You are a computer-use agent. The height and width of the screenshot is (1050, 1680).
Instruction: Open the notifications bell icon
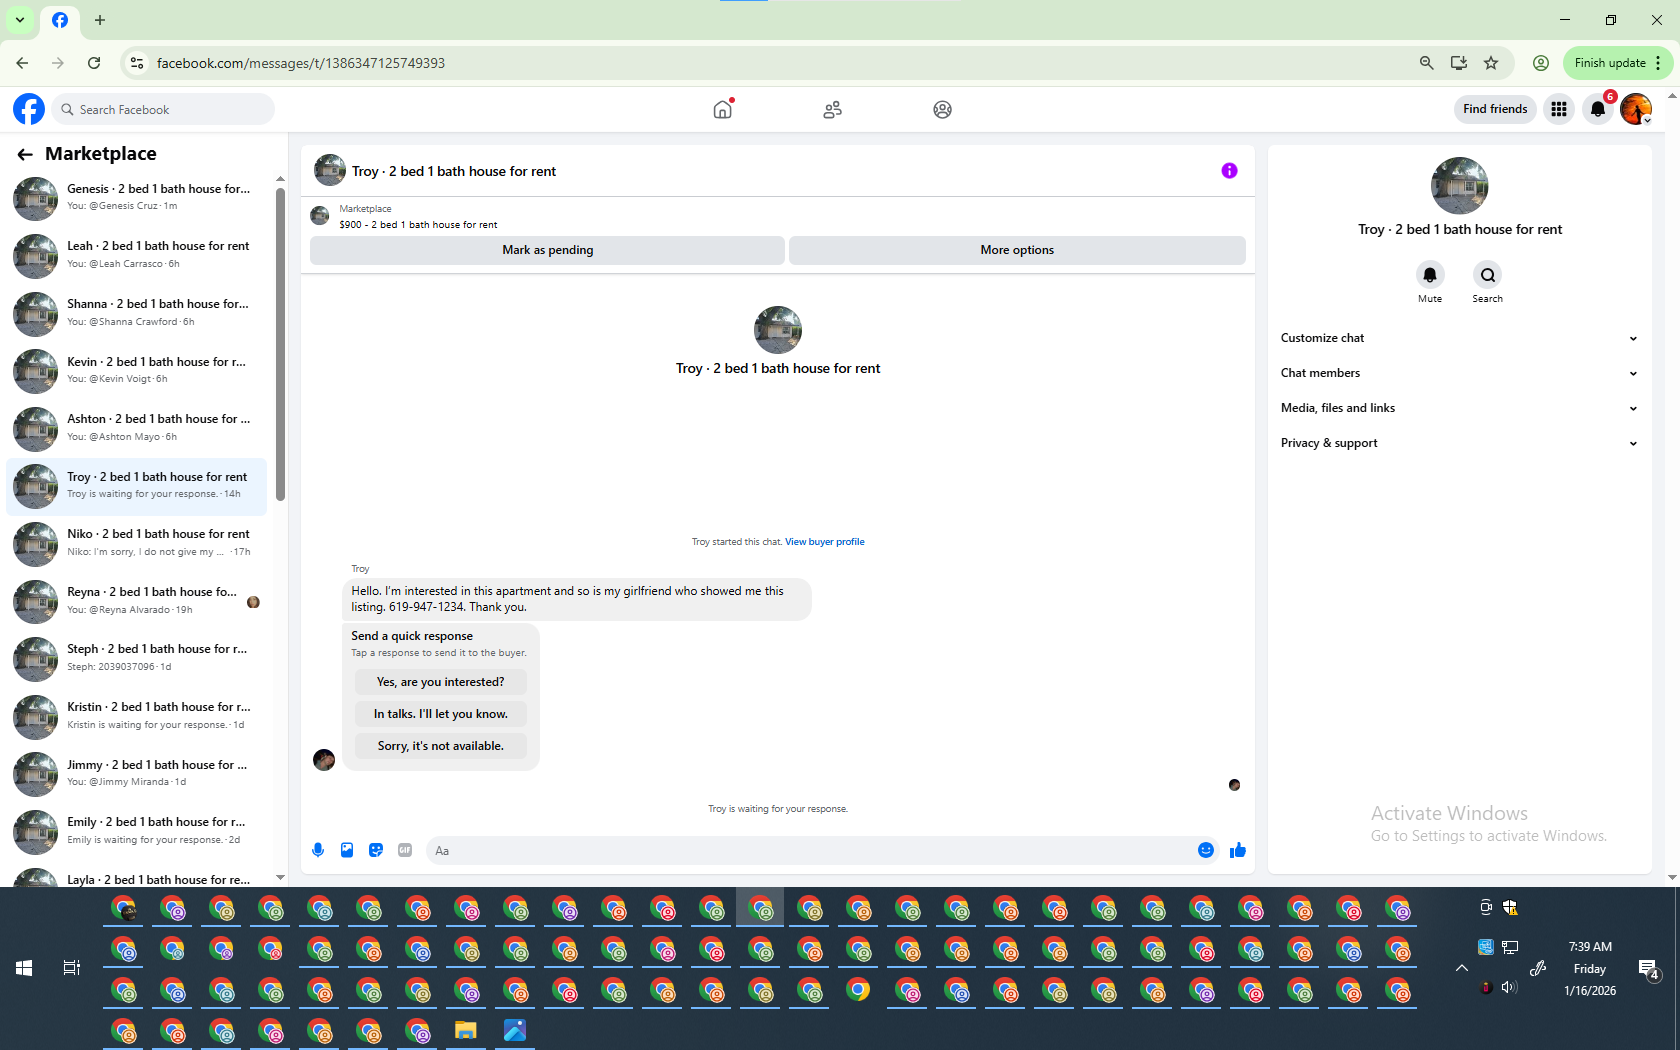1598,109
